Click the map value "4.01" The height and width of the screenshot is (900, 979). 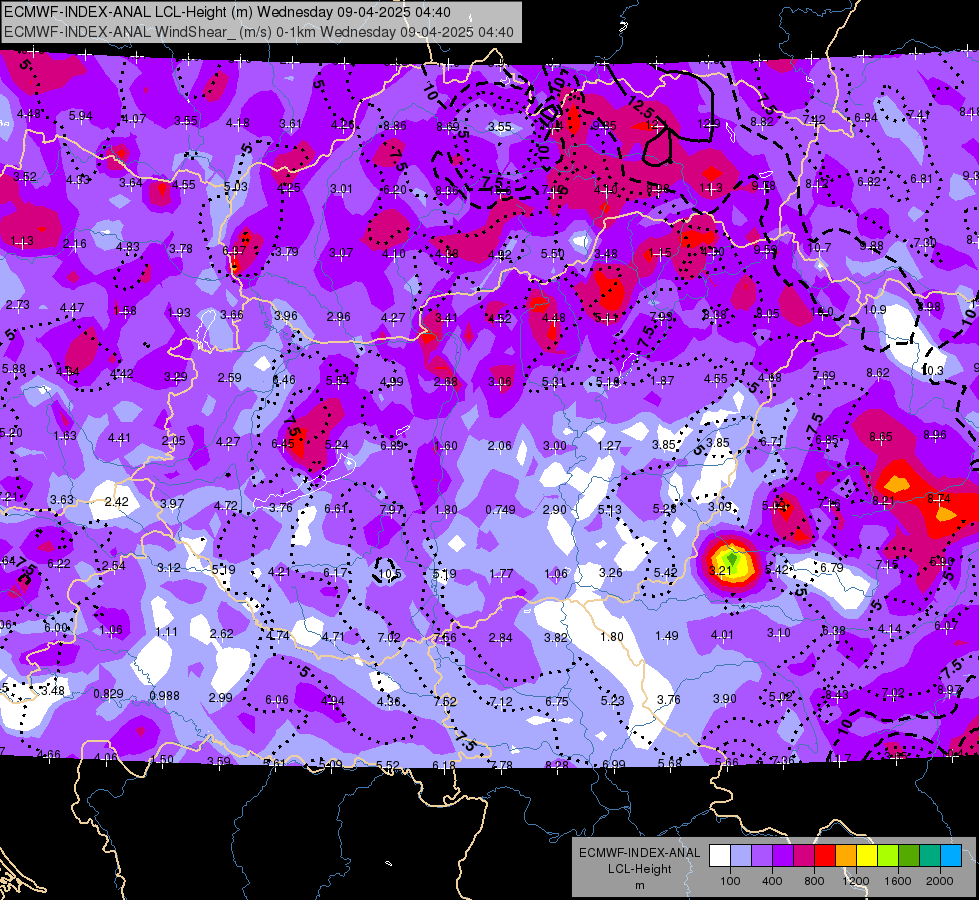(x=722, y=635)
